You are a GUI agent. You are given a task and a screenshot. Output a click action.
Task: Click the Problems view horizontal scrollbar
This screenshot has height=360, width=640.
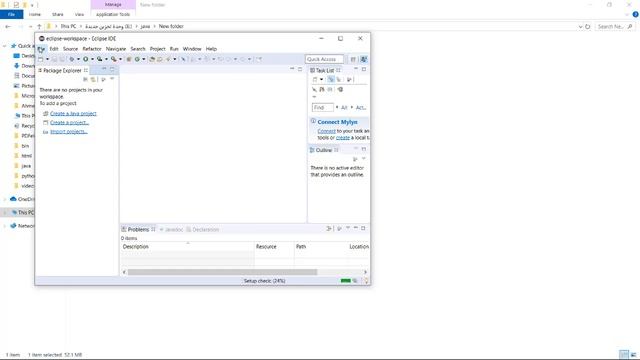pos(222,272)
